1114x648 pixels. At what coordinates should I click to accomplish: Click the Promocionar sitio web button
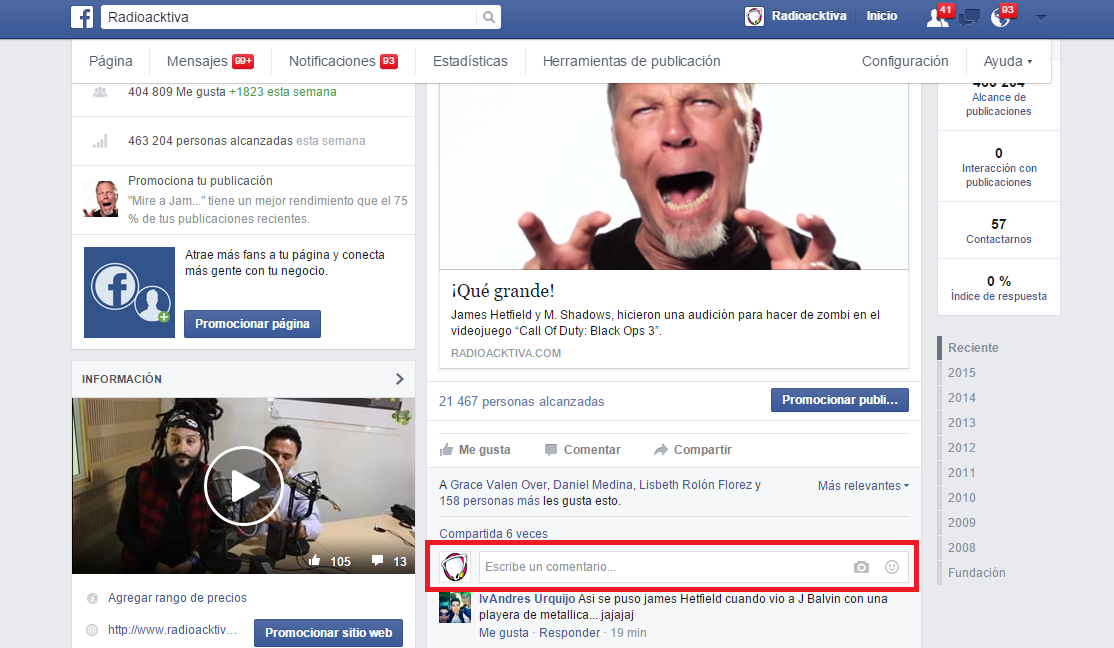point(328,633)
